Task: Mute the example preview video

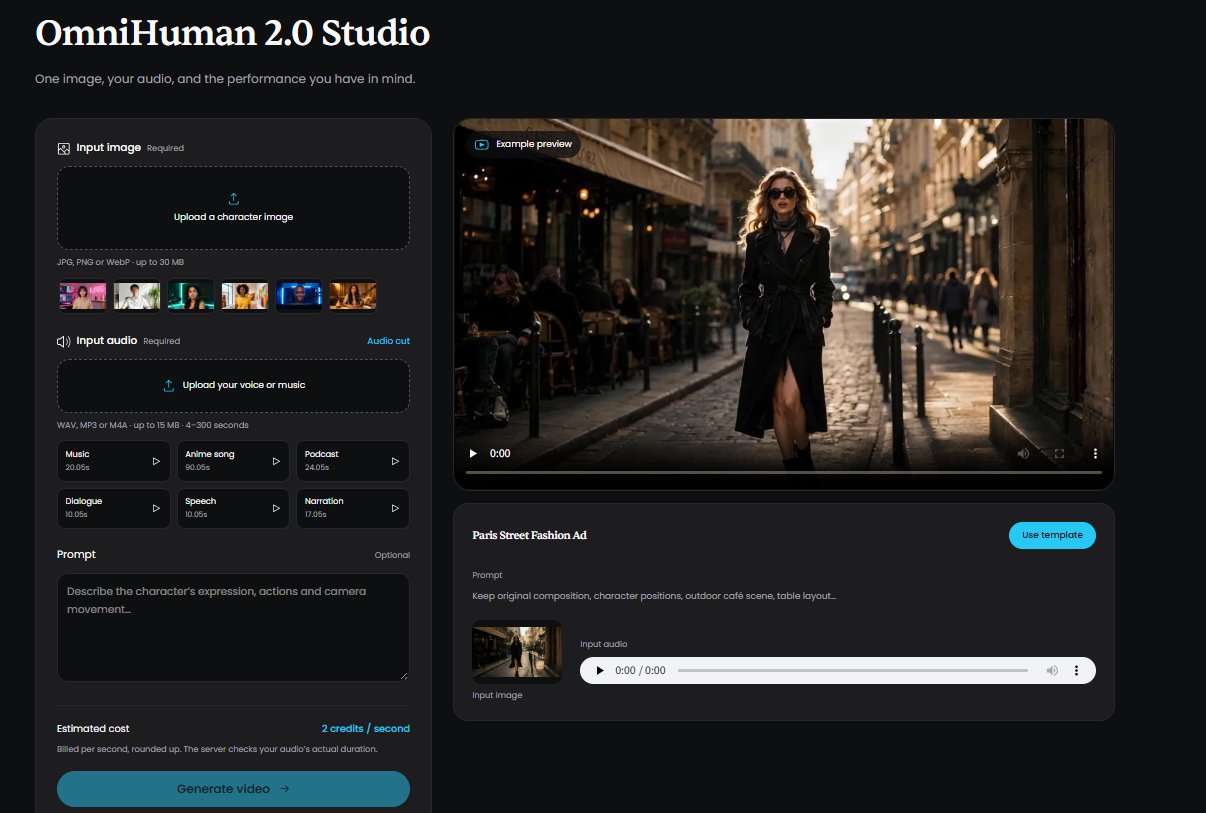Action: pos(1023,453)
